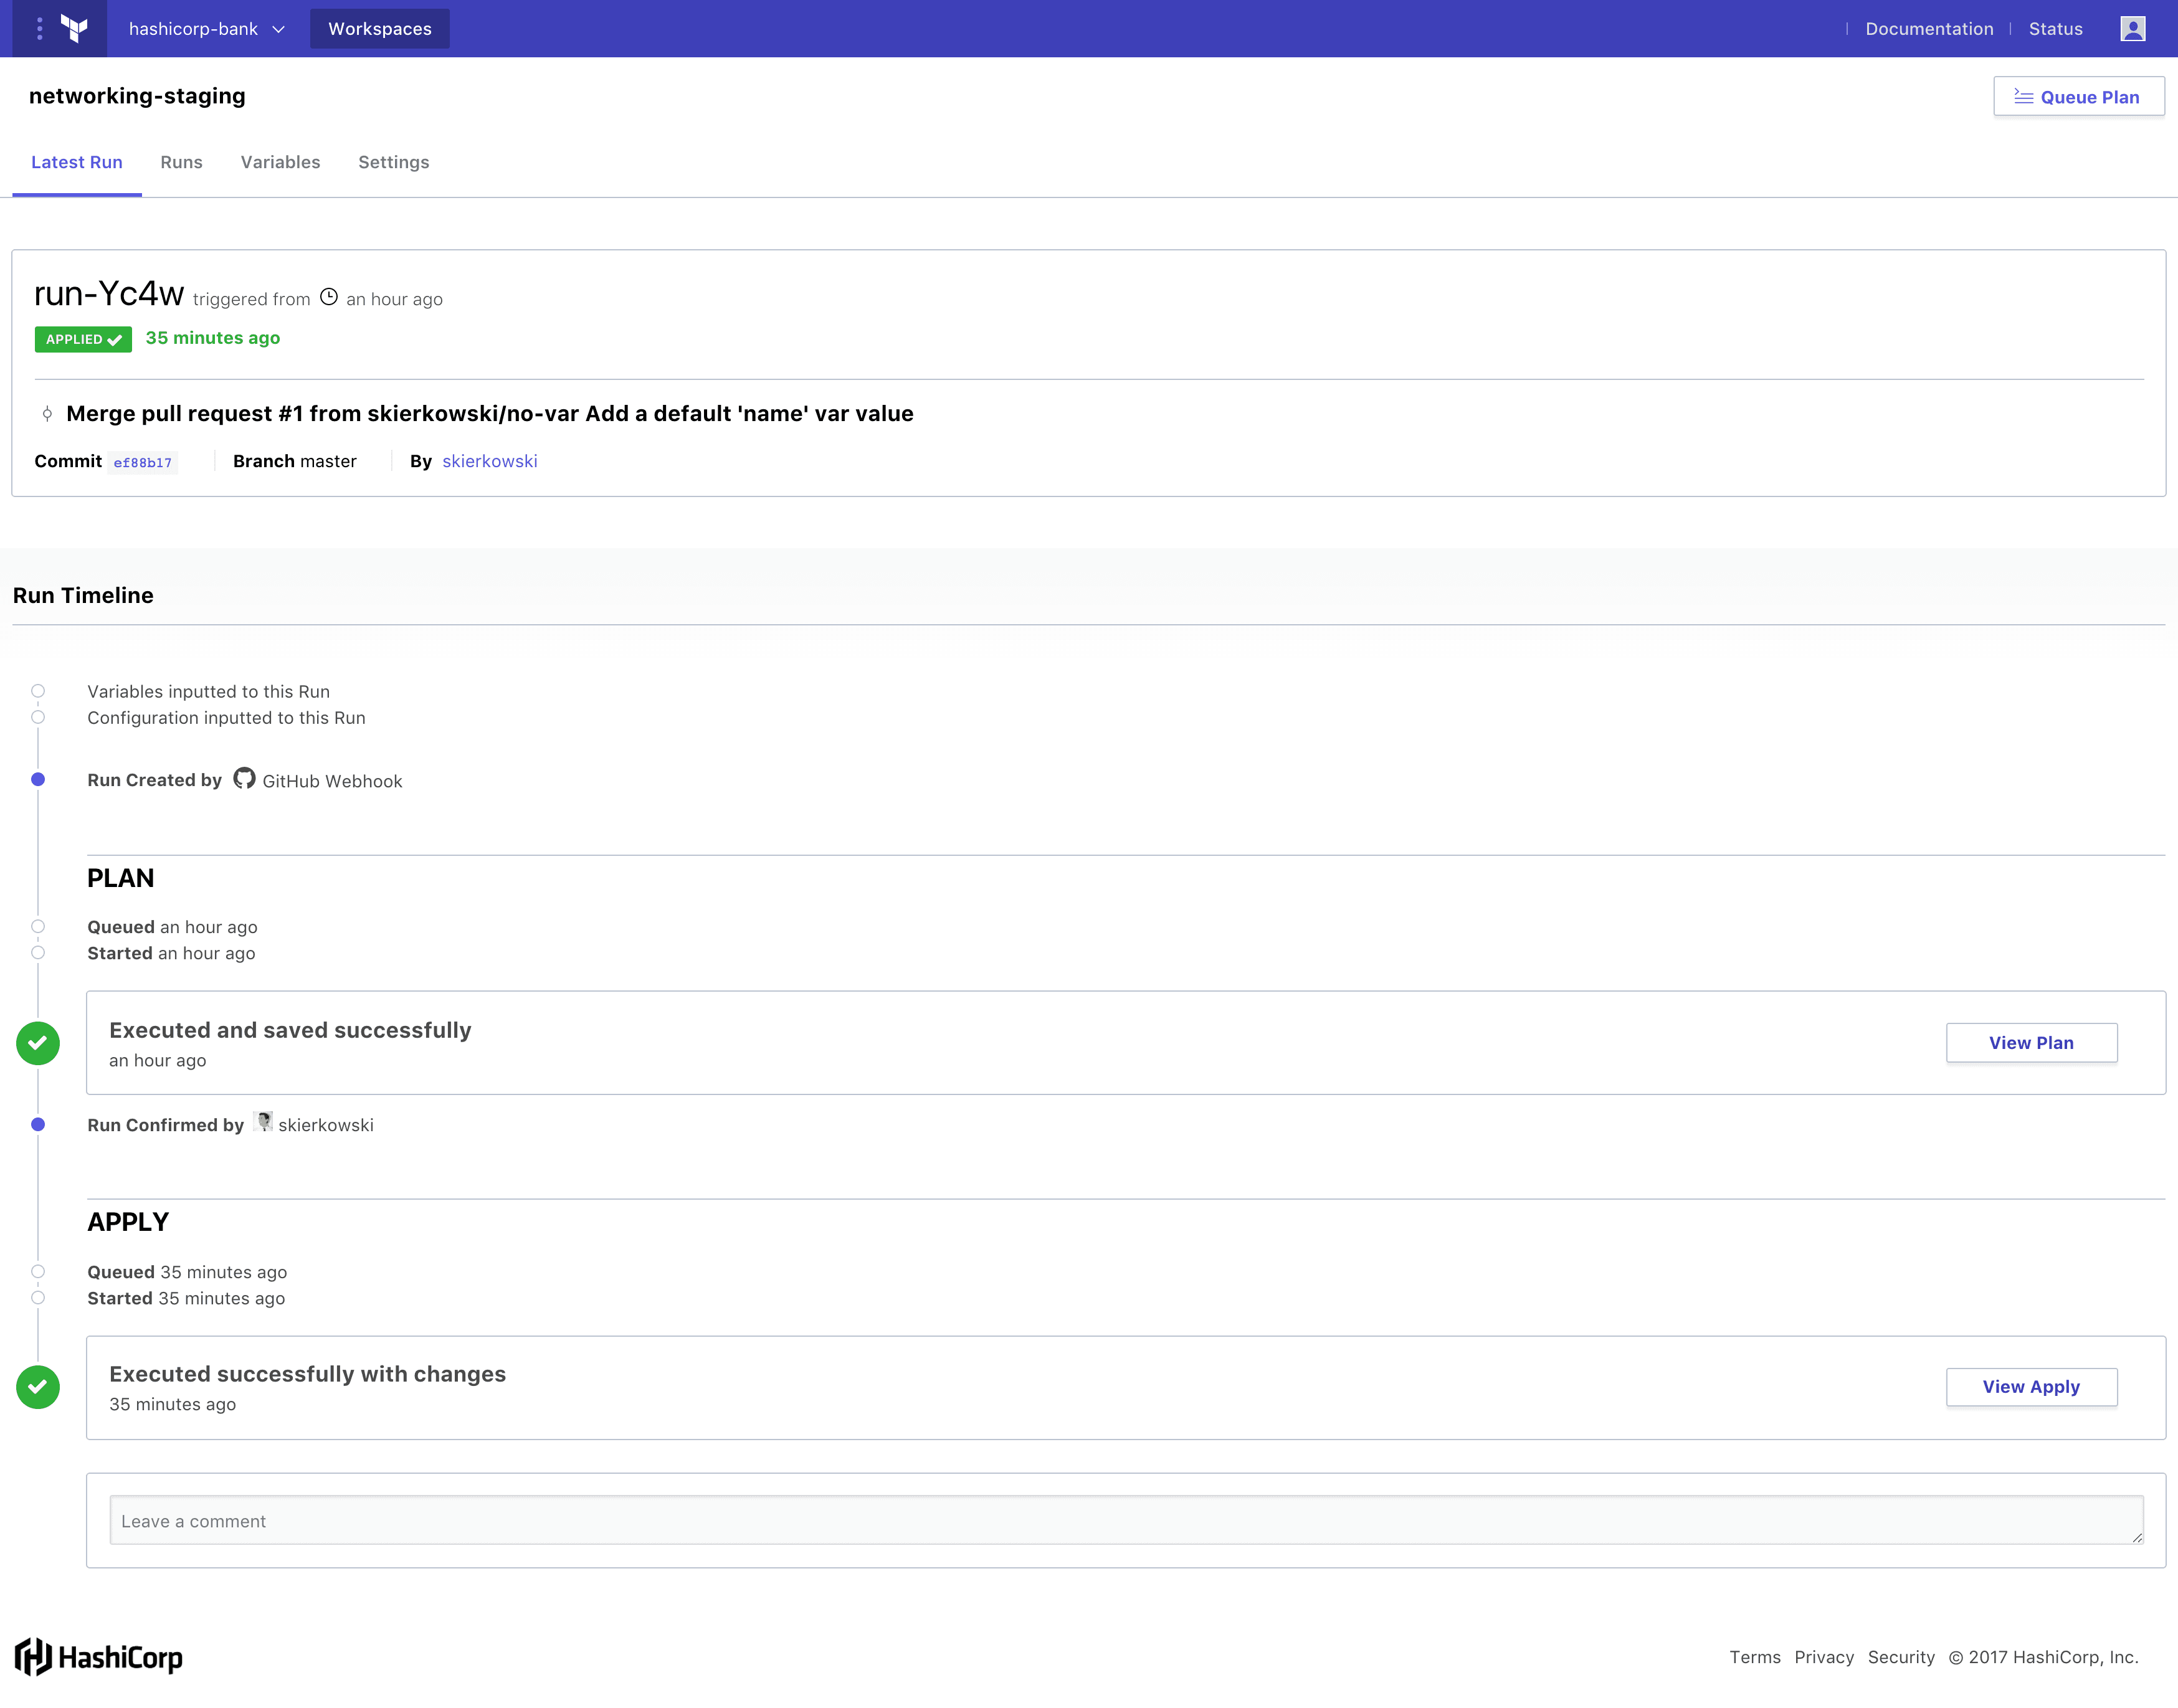Image resolution: width=2178 pixels, height=1708 pixels.
Task: Click the GitHub Webhook octocat icon
Action: (x=244, y=778)
